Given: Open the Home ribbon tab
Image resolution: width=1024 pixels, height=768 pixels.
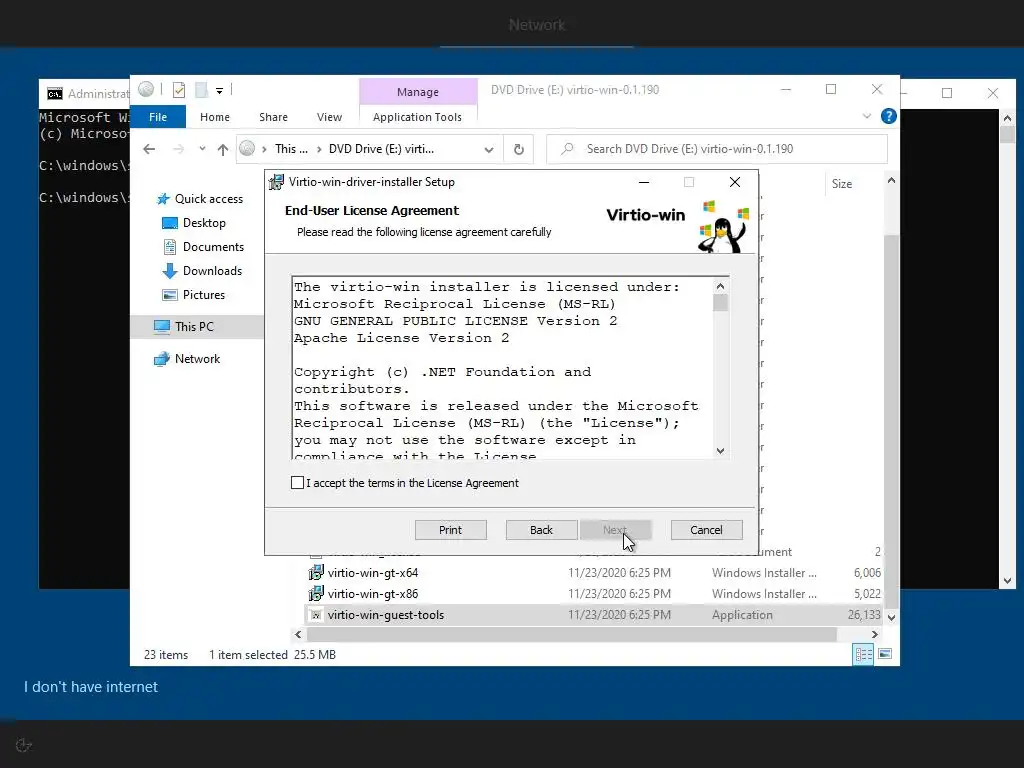Looking at the screenshot, I should (215, 117).
